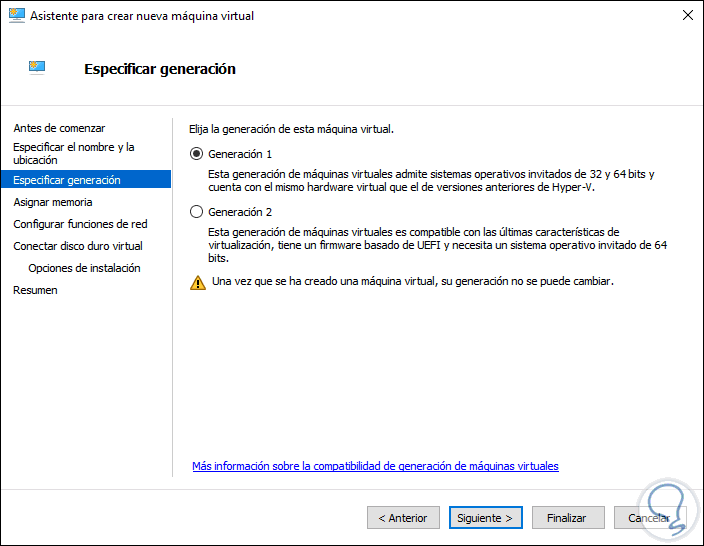Go to Conectar disco duro virtual step
Viewport: 704px width, 546px height.
pyautogui.click(x=78, y=246)
